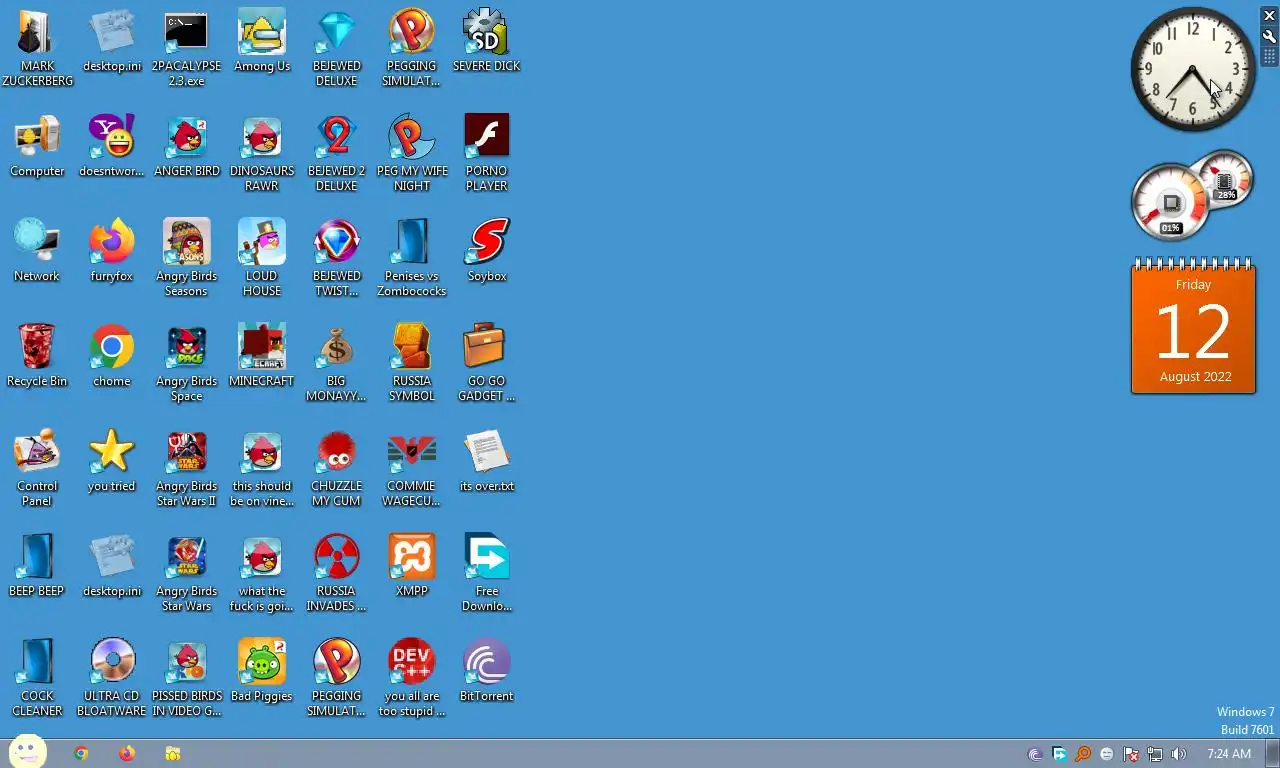The height and width of the screenshot is (768, 1280).
Task: Click the BitTorrent tray icon
Action: 1035,754
